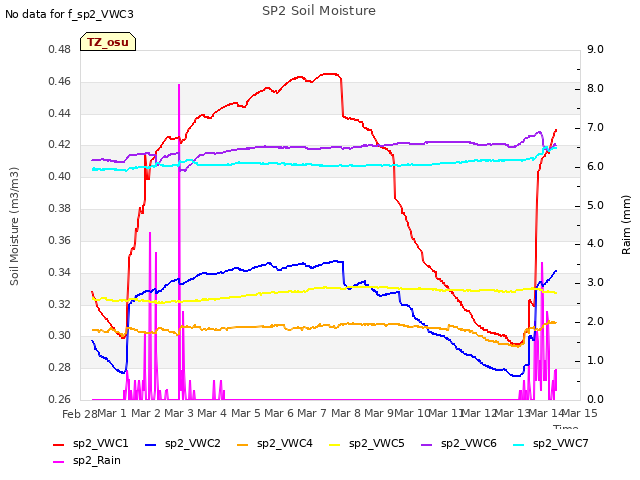Click the sp2_VWC1 legend label
The height and width of the screenshot is (480, 640).
100,443
